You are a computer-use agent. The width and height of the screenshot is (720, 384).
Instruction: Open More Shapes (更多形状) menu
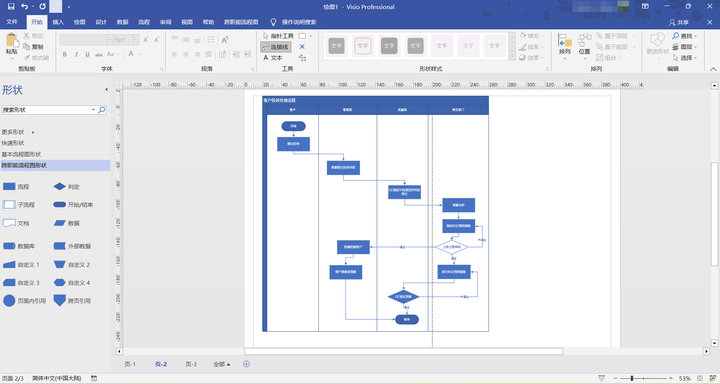tap(17, 132)
